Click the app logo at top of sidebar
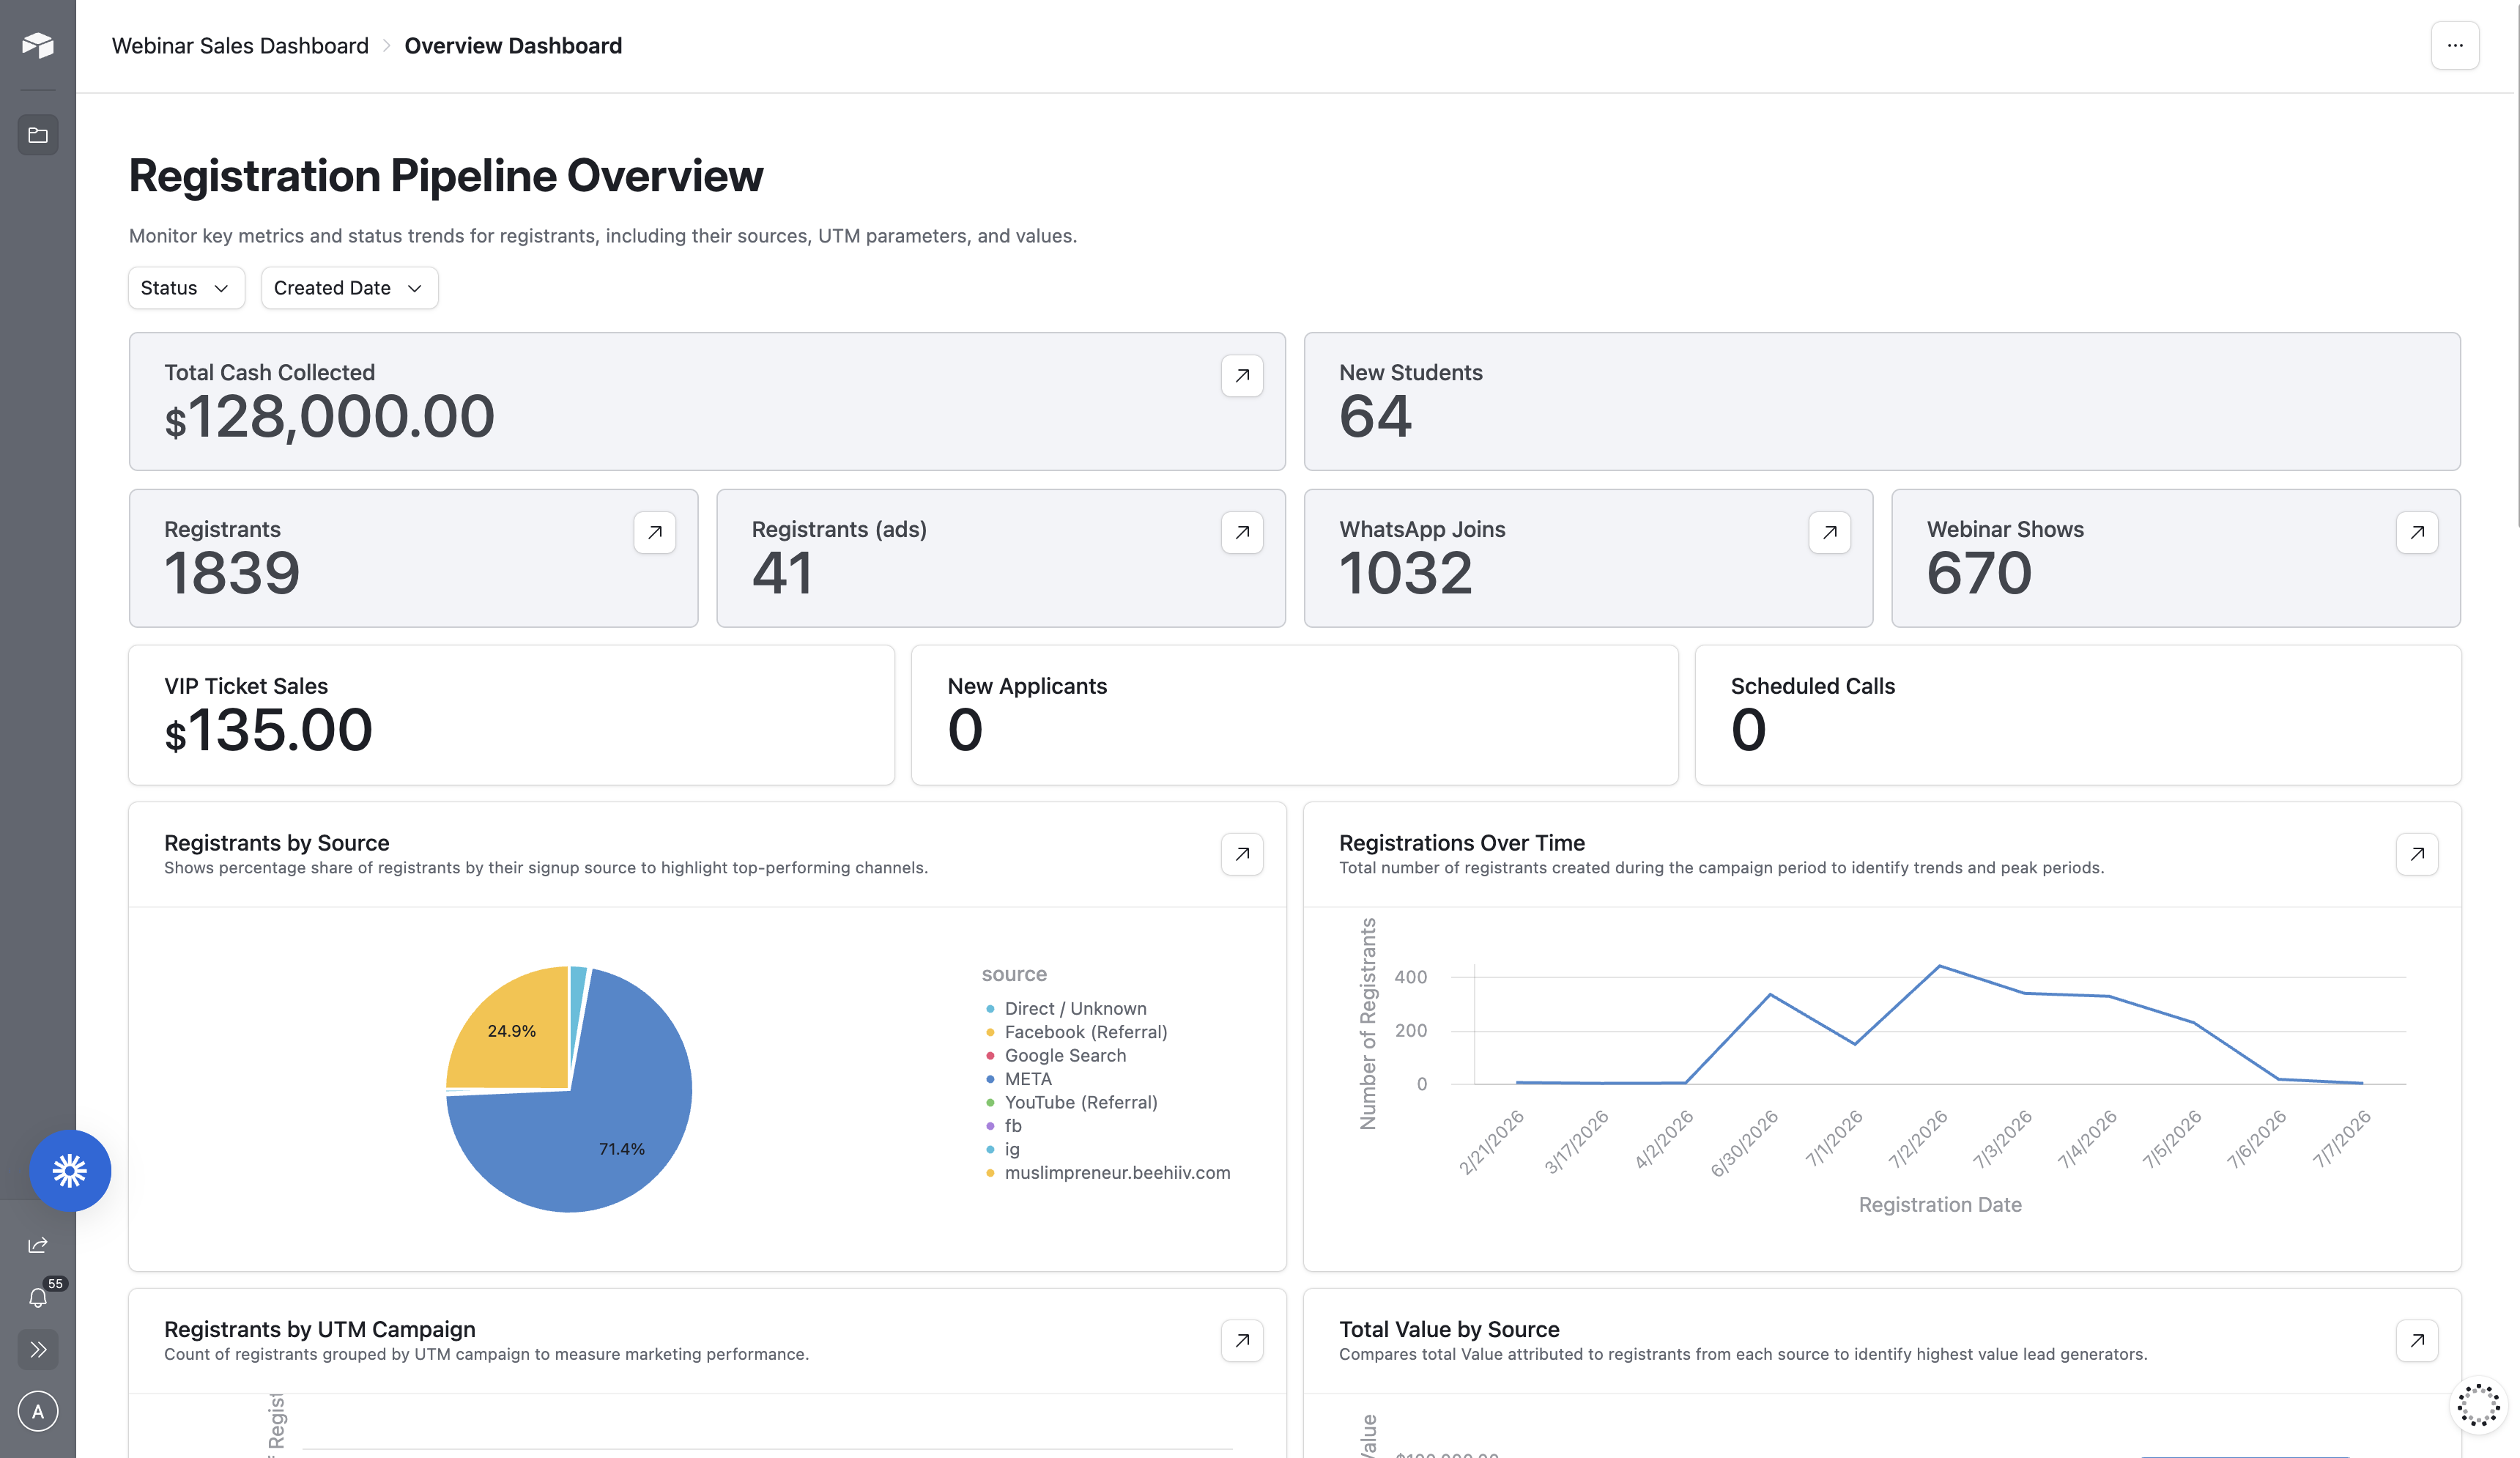This screenshot has width=2520, height=1458. click(x=38, y=45)
